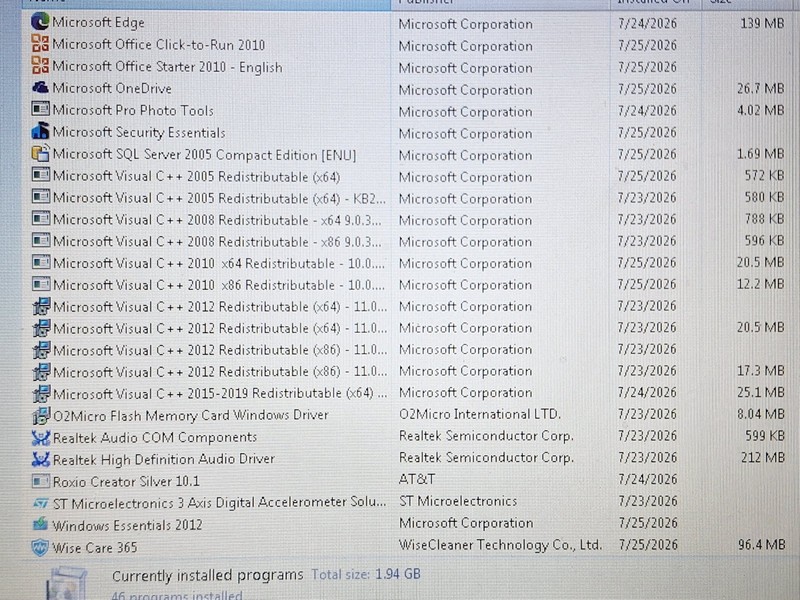800x600 pixels.
Task: Select the "Microsoft Security Essentials" entry
Action: (x=139, y=132)
